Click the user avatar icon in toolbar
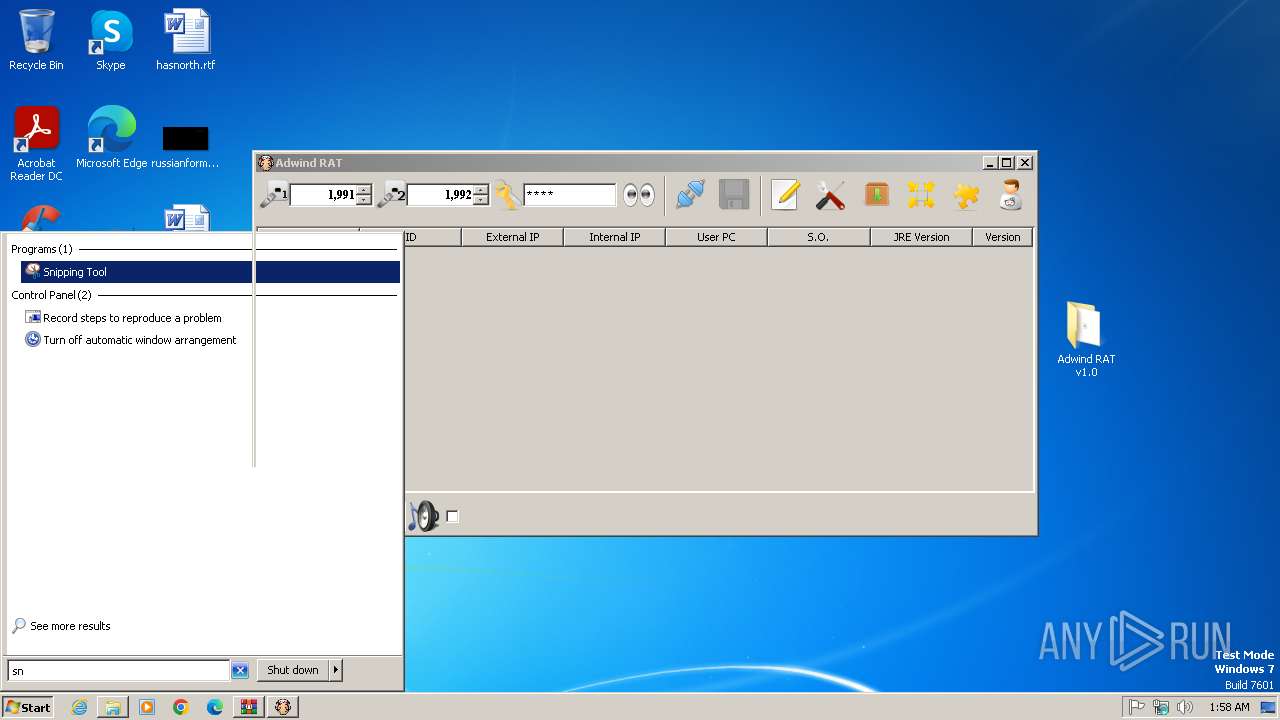 pyautogui.click(x=1010, y=194)
